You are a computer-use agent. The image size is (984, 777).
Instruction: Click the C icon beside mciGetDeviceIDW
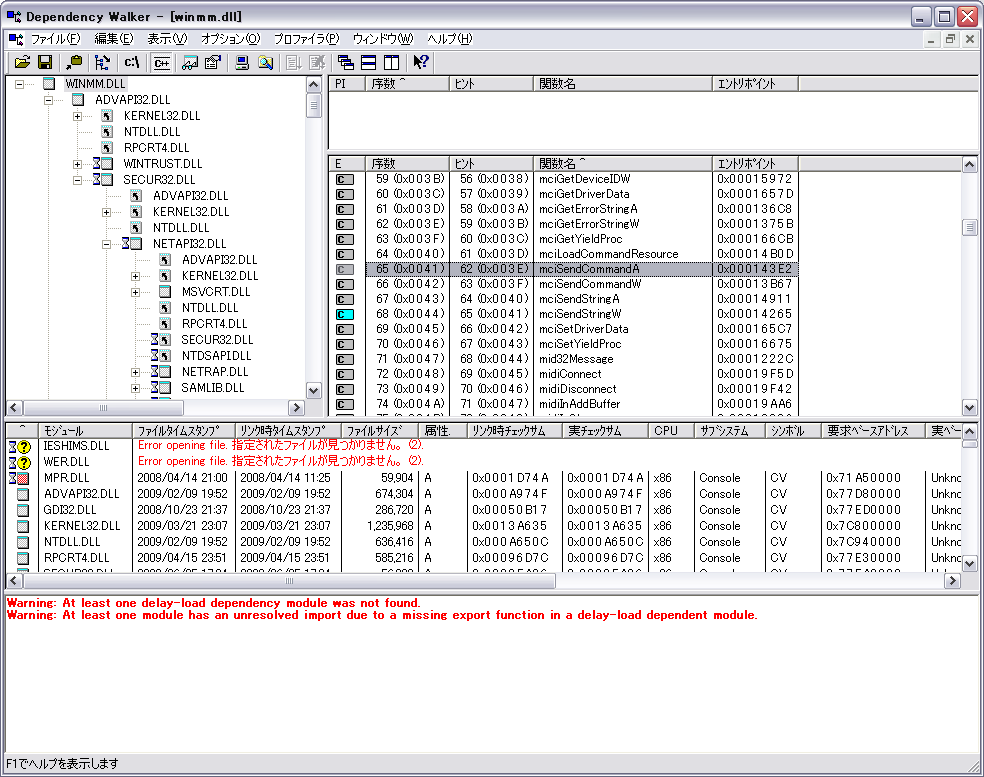pyautogui.click(x=345, y=180)
